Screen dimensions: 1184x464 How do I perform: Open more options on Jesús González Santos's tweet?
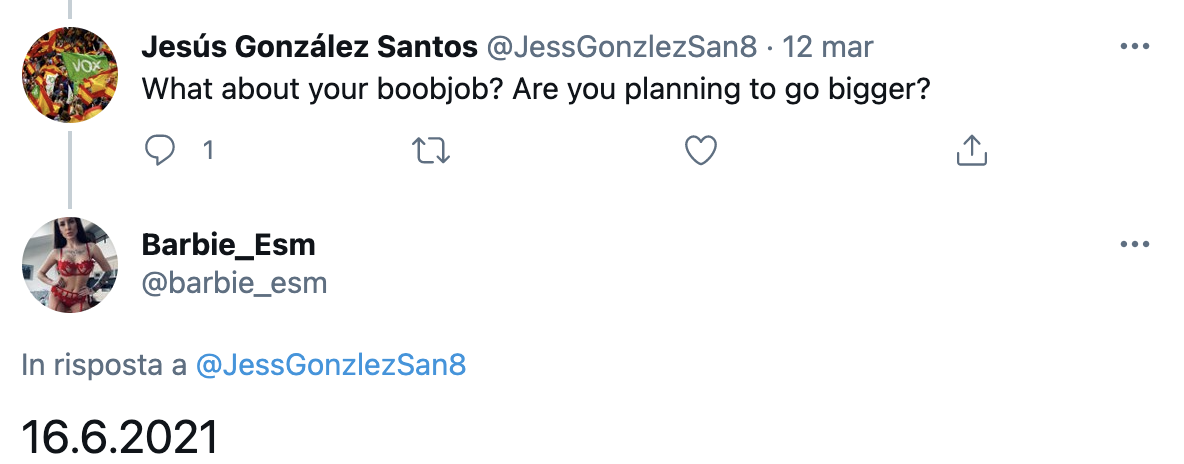tap(1134, 47)
